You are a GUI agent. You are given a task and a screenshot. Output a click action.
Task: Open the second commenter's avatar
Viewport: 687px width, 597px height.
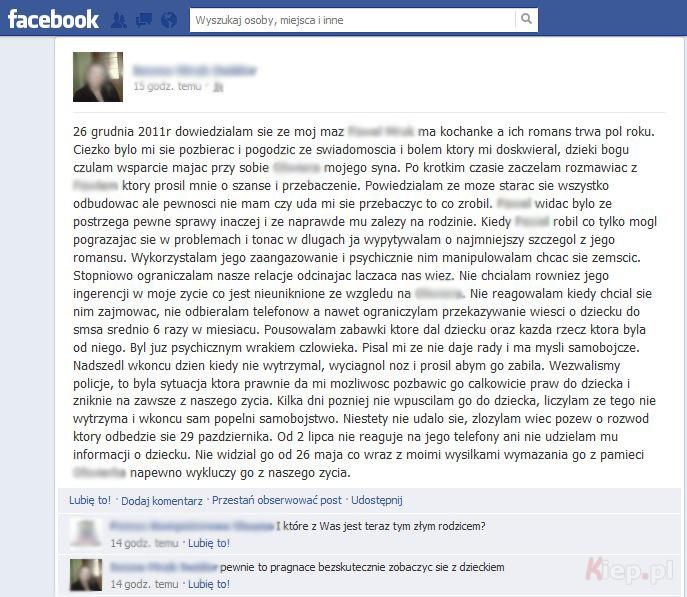point(86,575)
